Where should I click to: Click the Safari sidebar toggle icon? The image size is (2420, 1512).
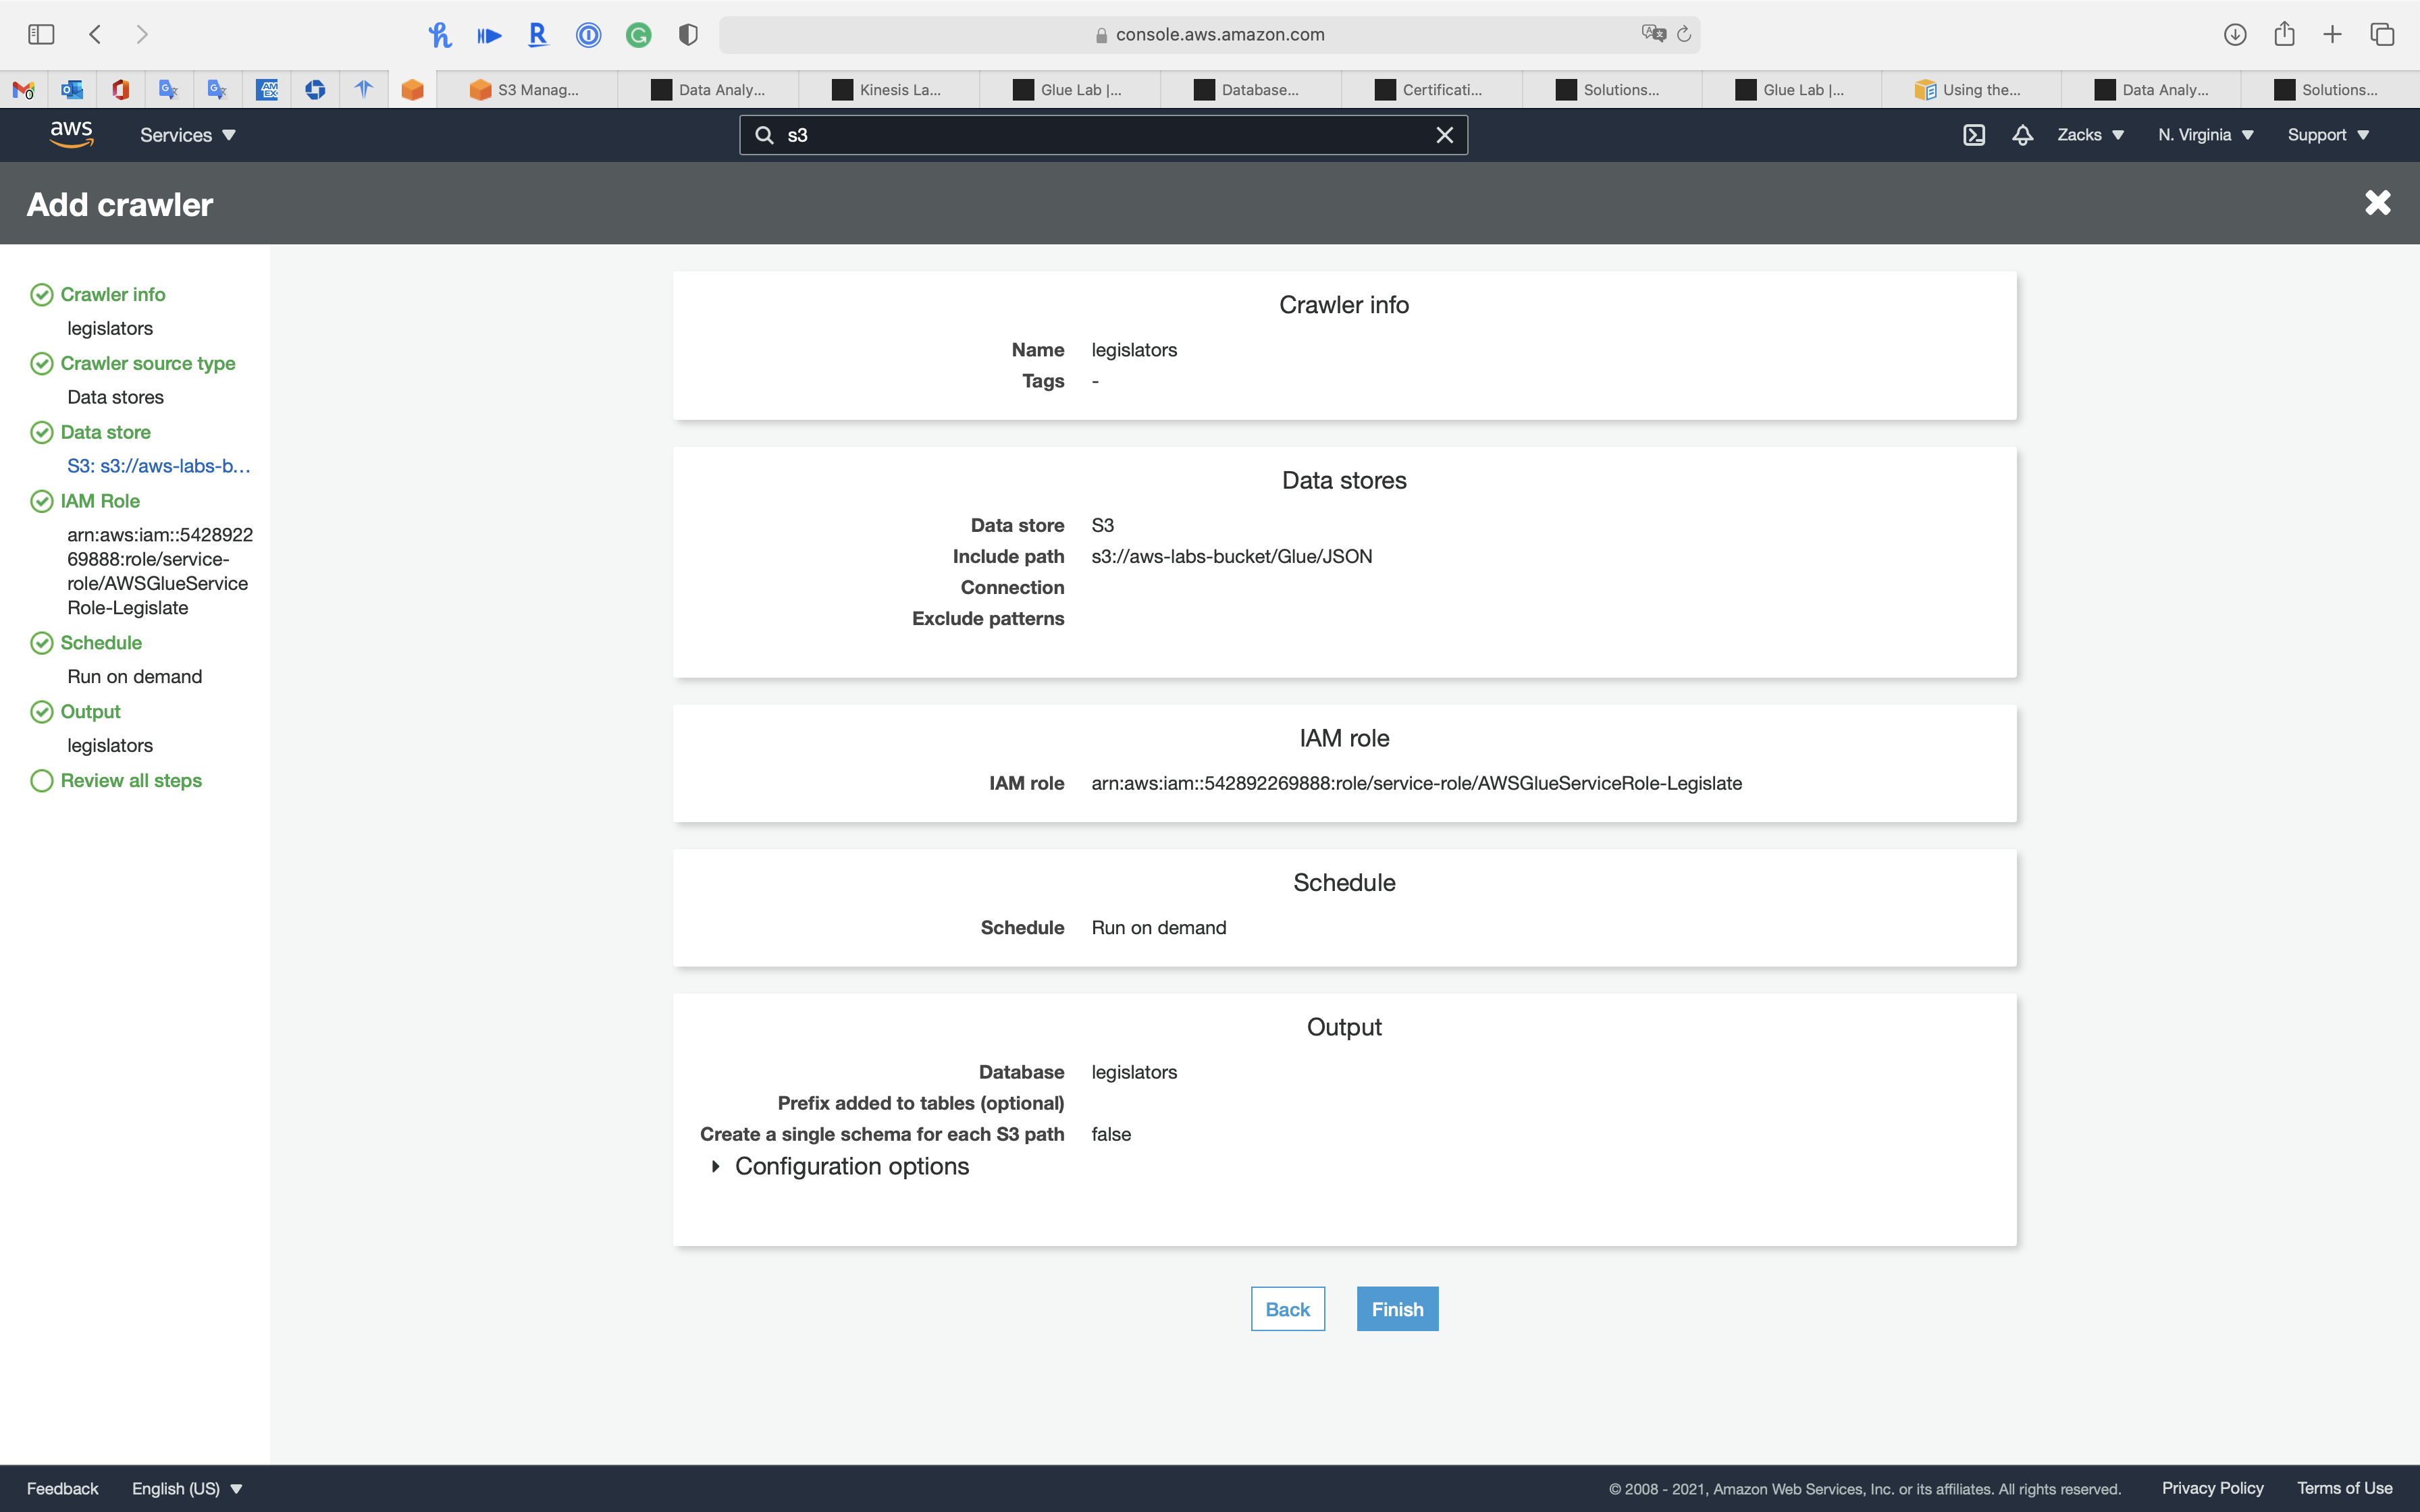coord(41,34)
